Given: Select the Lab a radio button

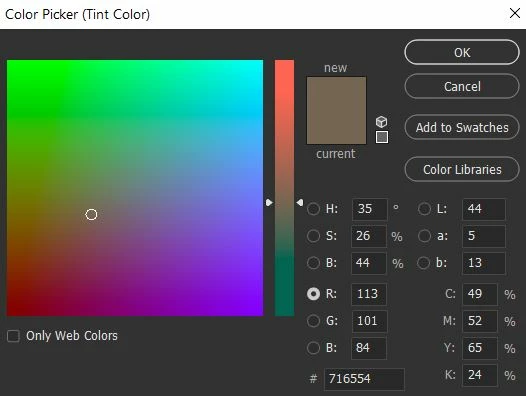Looking at the screenshot, I should [424, 236].
